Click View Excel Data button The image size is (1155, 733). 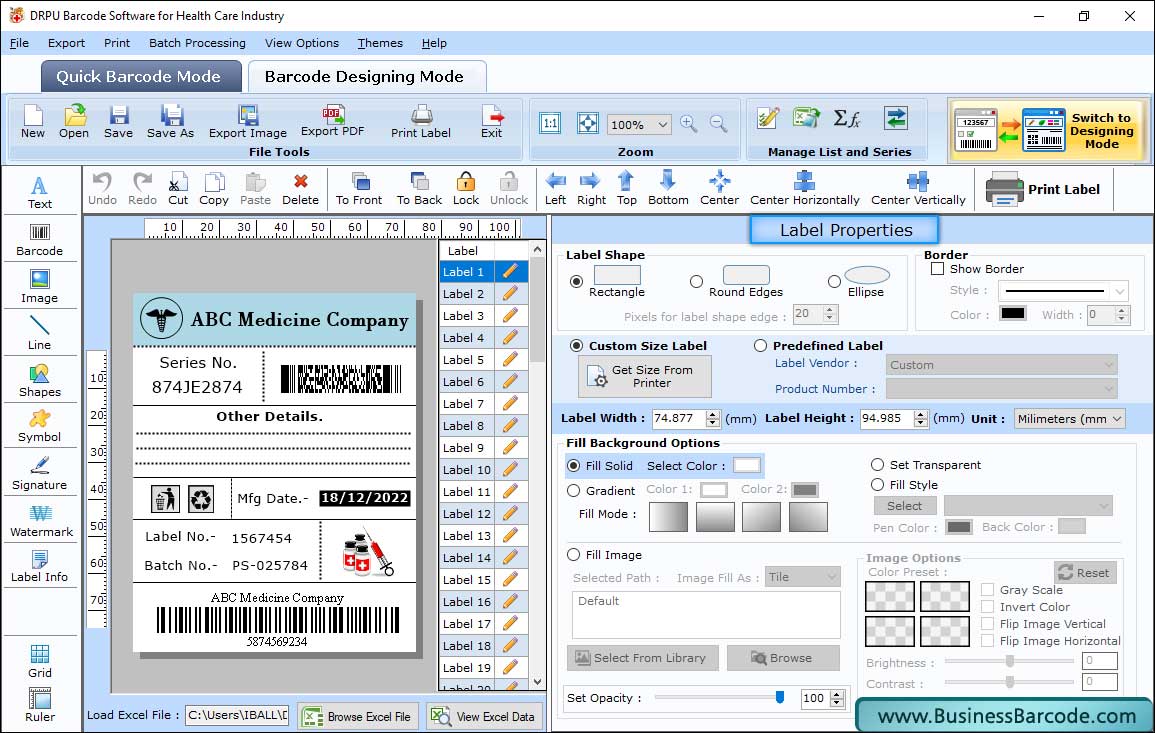click(484, 716)
